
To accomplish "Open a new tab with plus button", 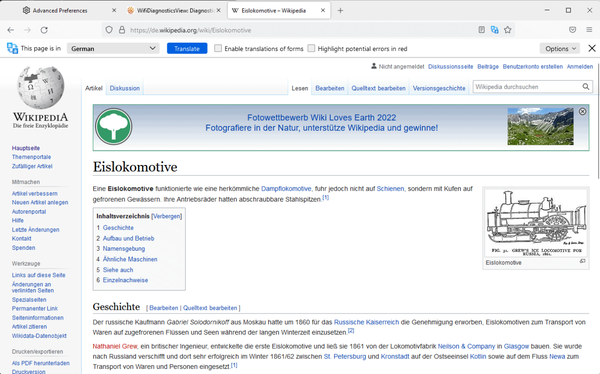I will 340,10.
